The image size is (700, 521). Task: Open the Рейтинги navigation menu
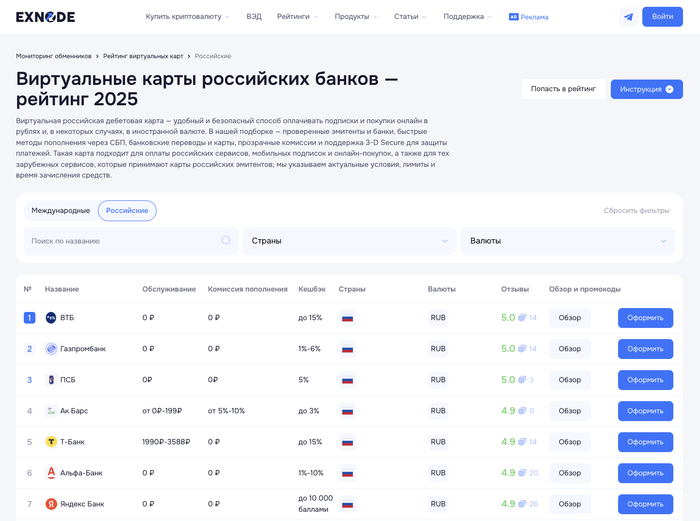(297, 17)
